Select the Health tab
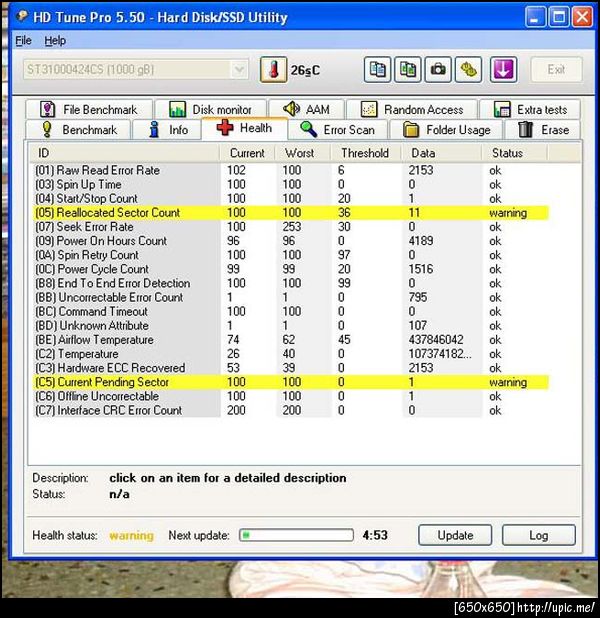Screen dimensions: 600x618 pos(244,128)
